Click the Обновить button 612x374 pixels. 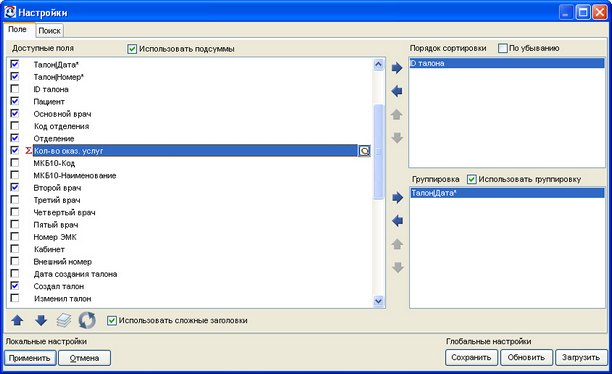[526, 357]
